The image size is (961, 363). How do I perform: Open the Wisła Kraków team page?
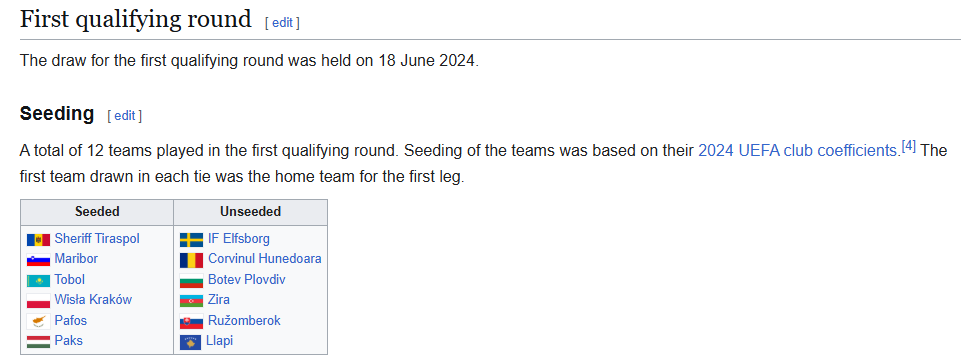tap(93, 300)
